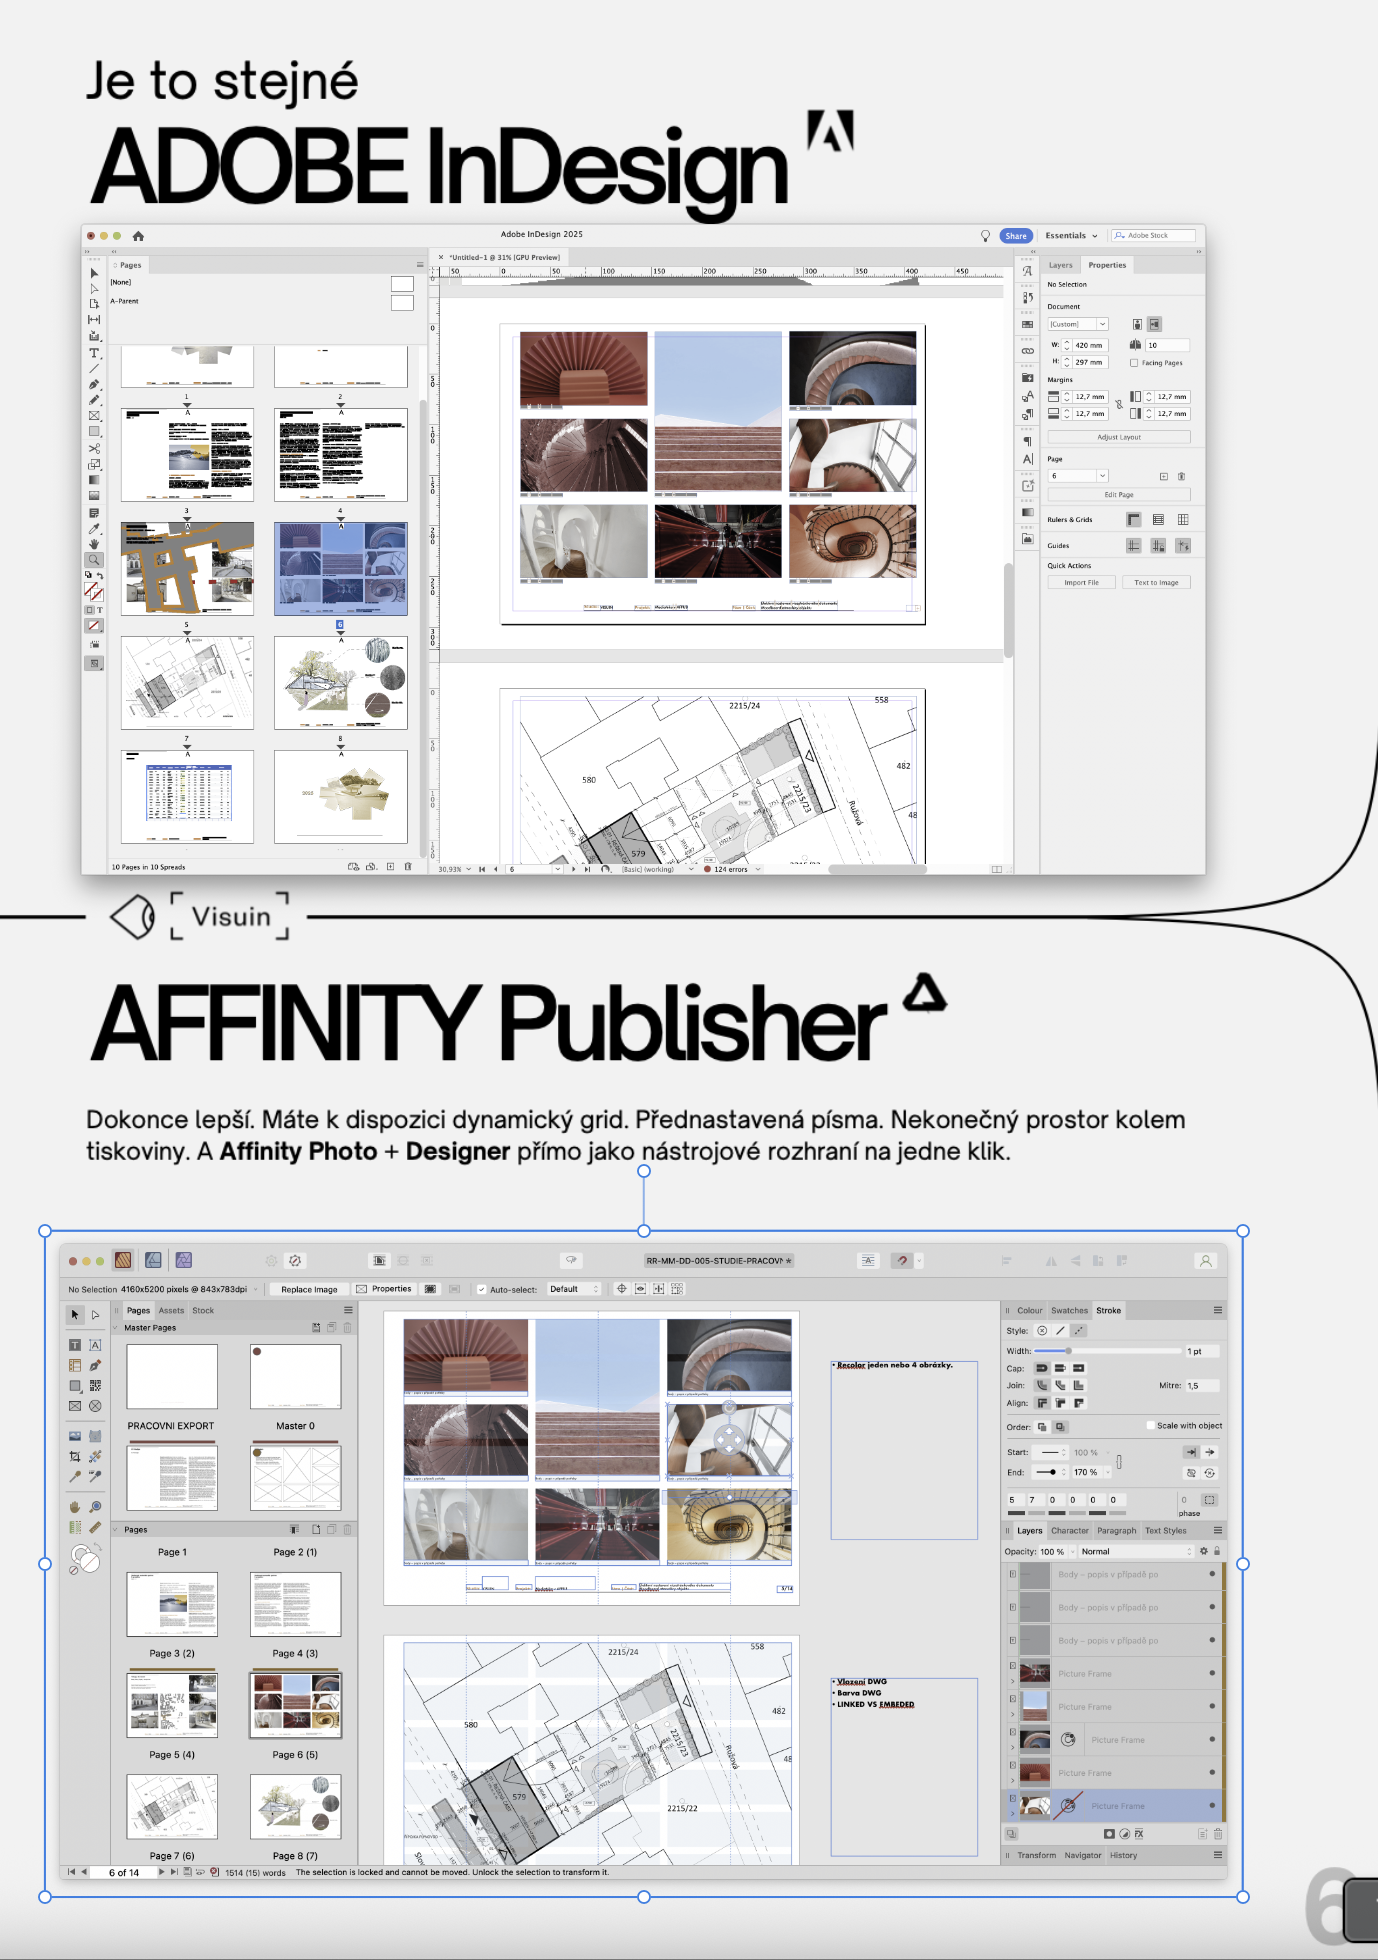Open the Assets tab in Affinity

[171, 1310]
